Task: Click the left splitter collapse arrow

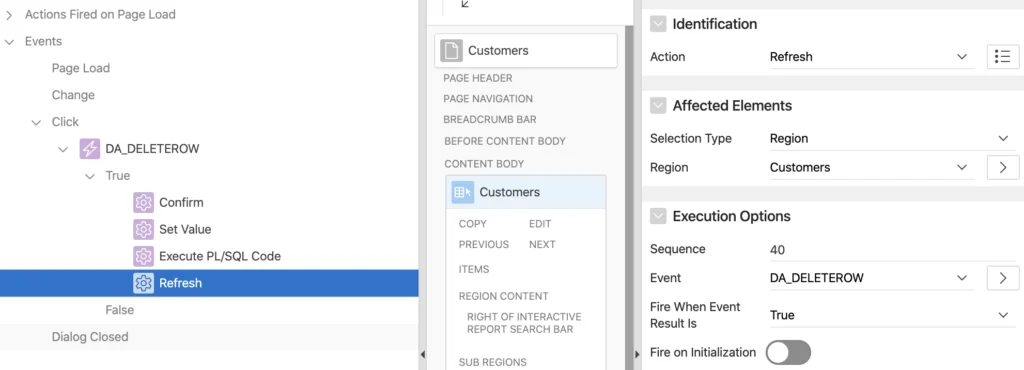Action: point(423,354)
